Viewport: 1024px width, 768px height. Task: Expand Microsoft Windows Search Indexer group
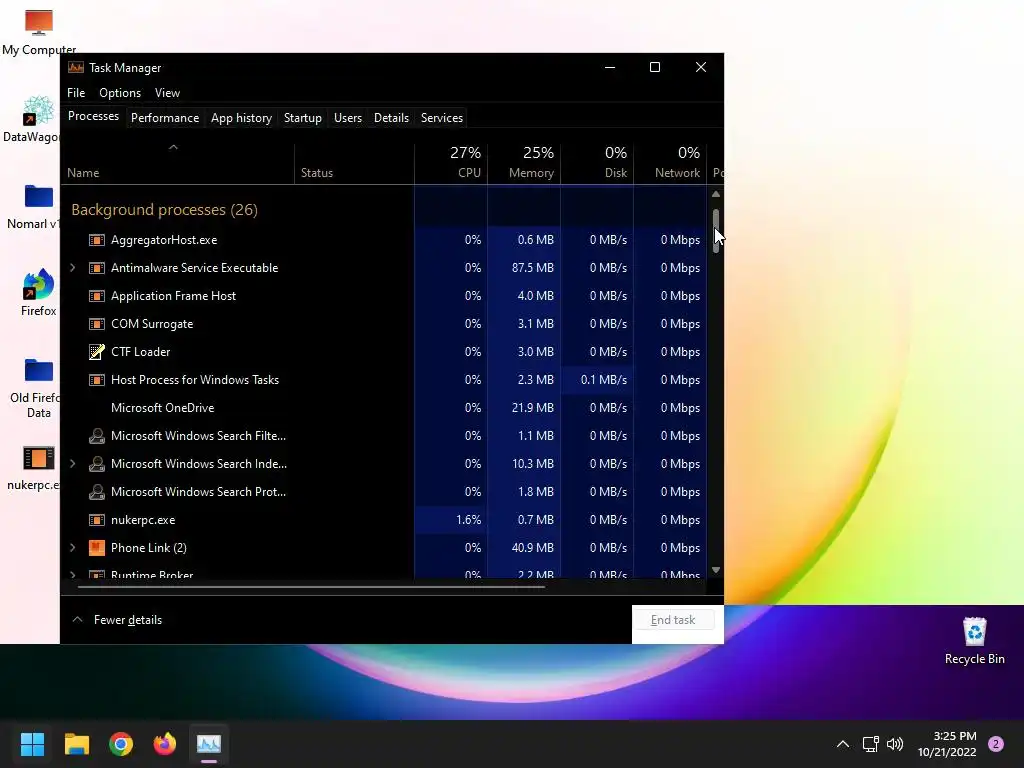coord(73,464)
